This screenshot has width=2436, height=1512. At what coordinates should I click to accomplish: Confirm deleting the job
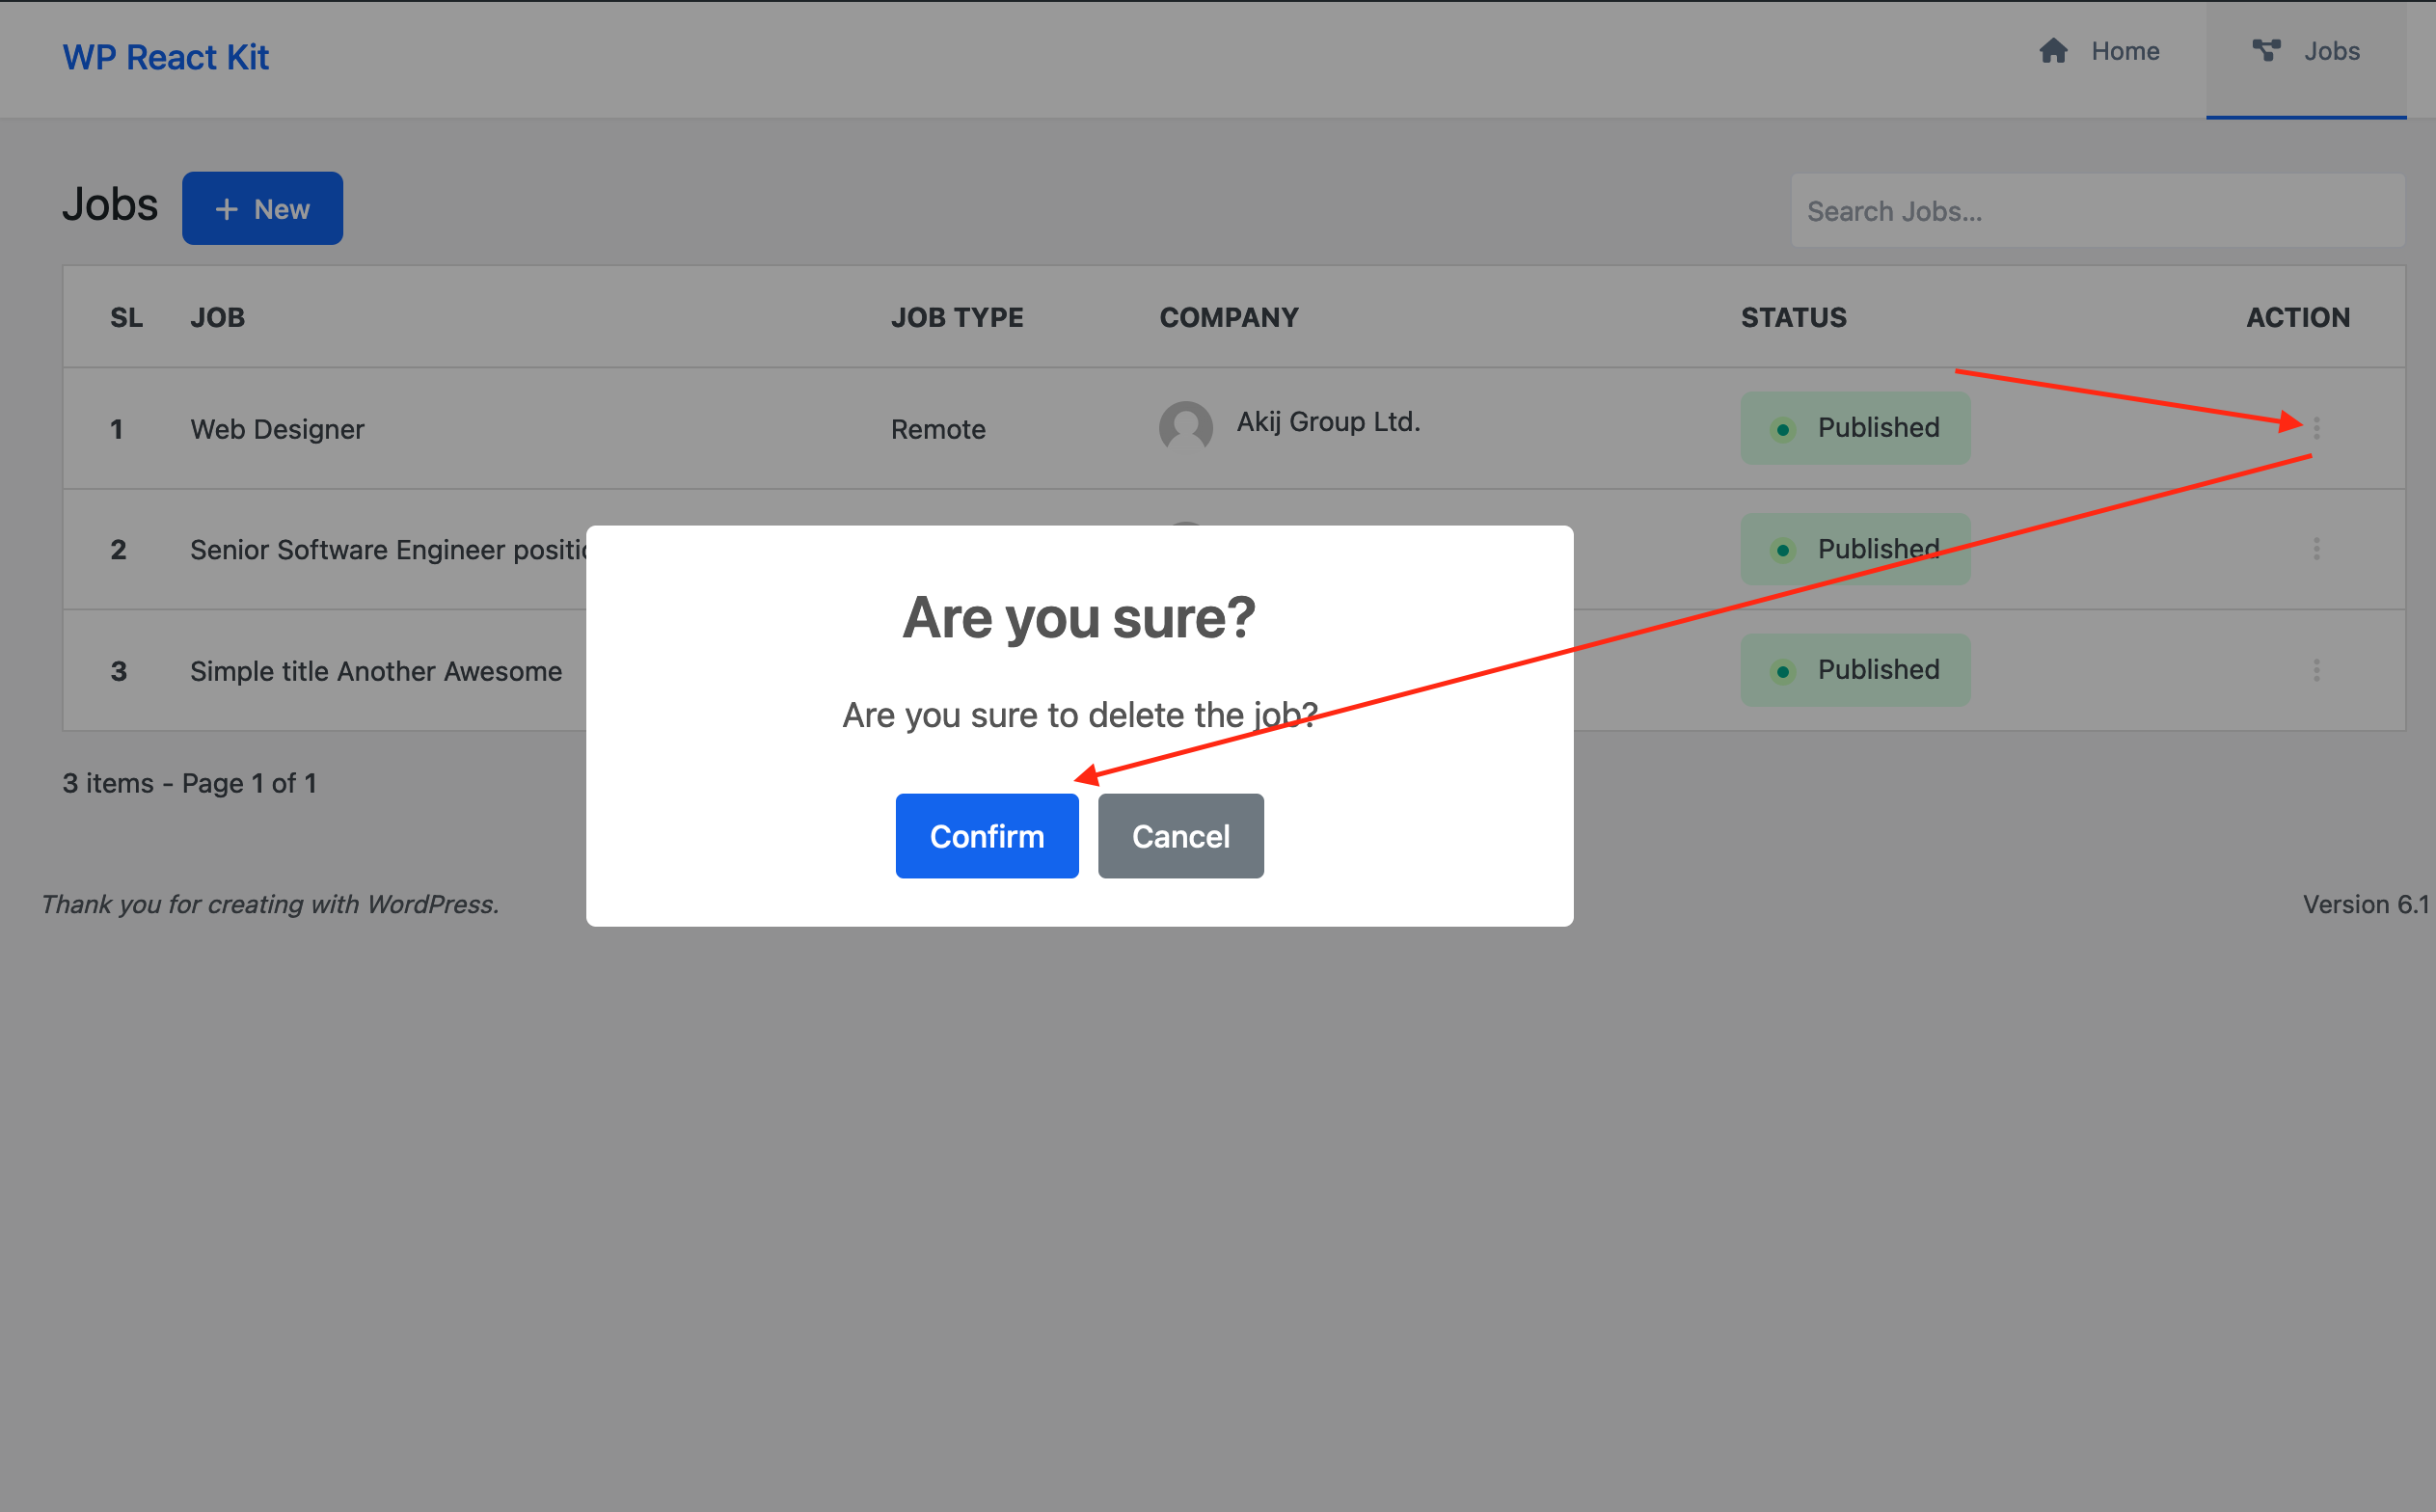point(986,836)
